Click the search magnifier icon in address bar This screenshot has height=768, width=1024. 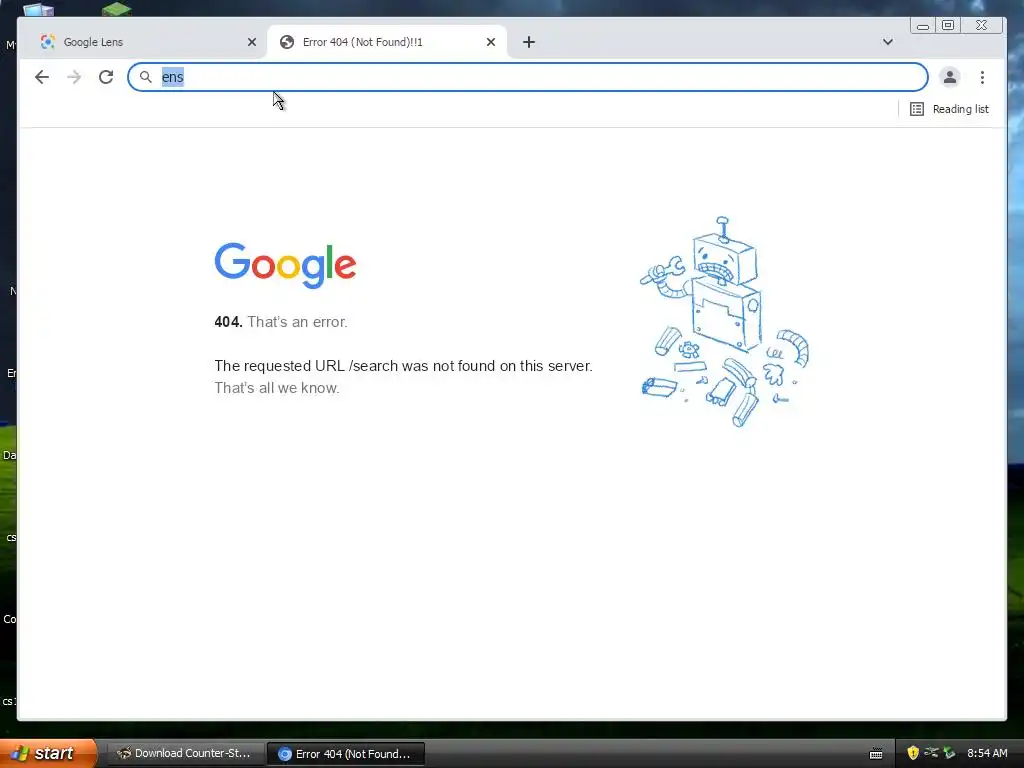coord(146,77)
